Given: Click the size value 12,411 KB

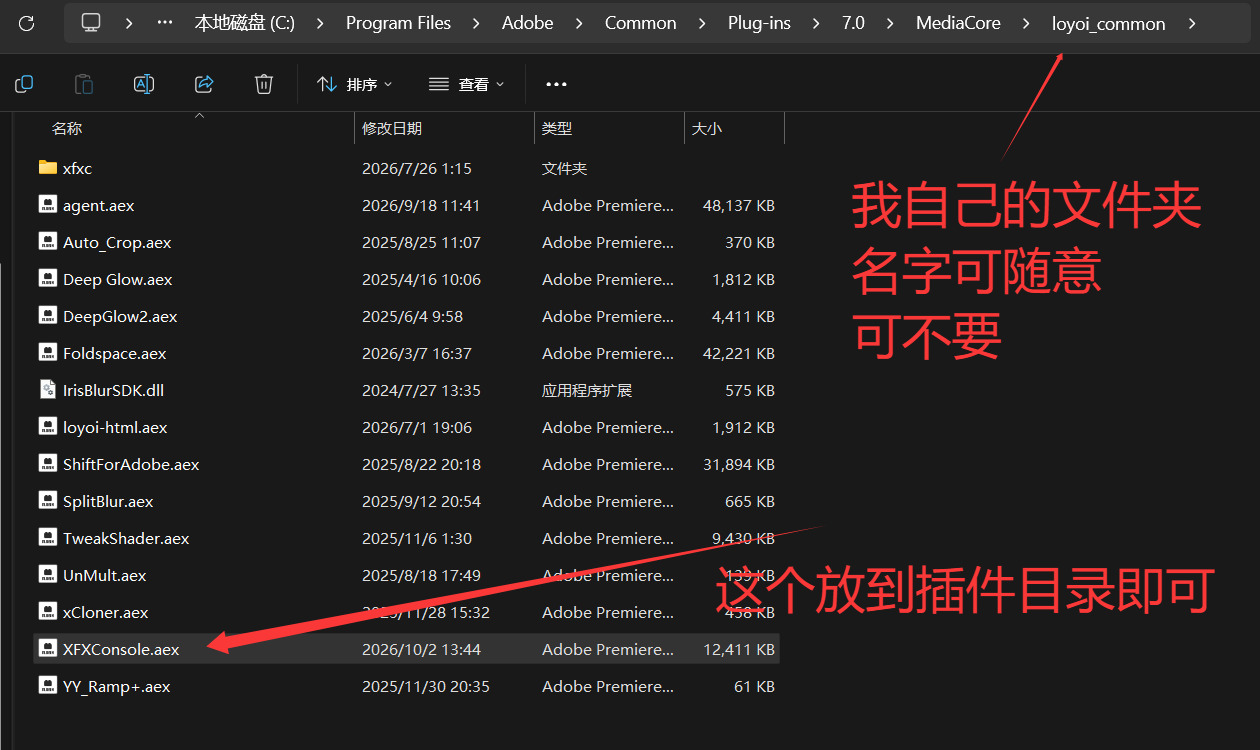Looking at the screenshot, I should (x=739, y=650).
